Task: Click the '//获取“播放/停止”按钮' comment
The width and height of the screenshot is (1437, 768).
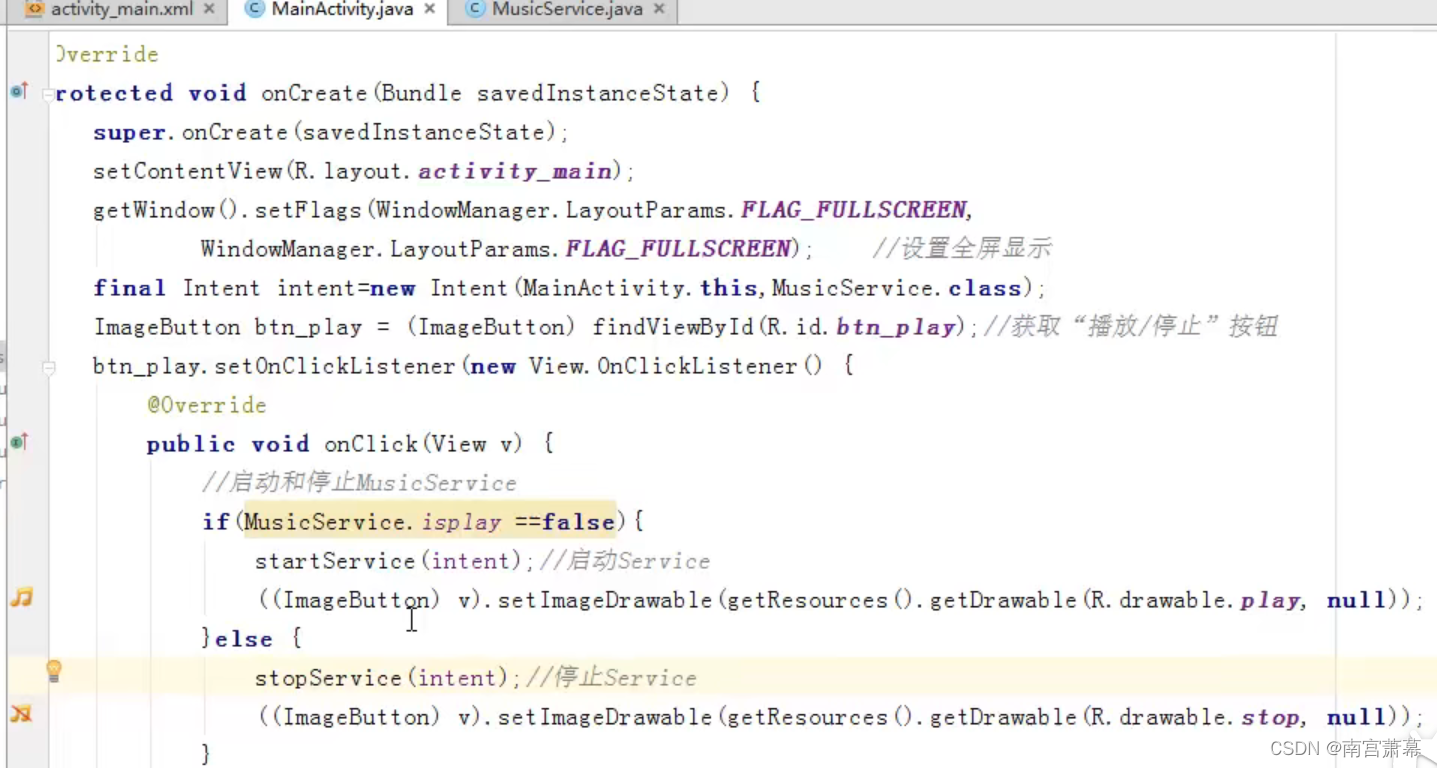Action: [x=1131, y=327]
